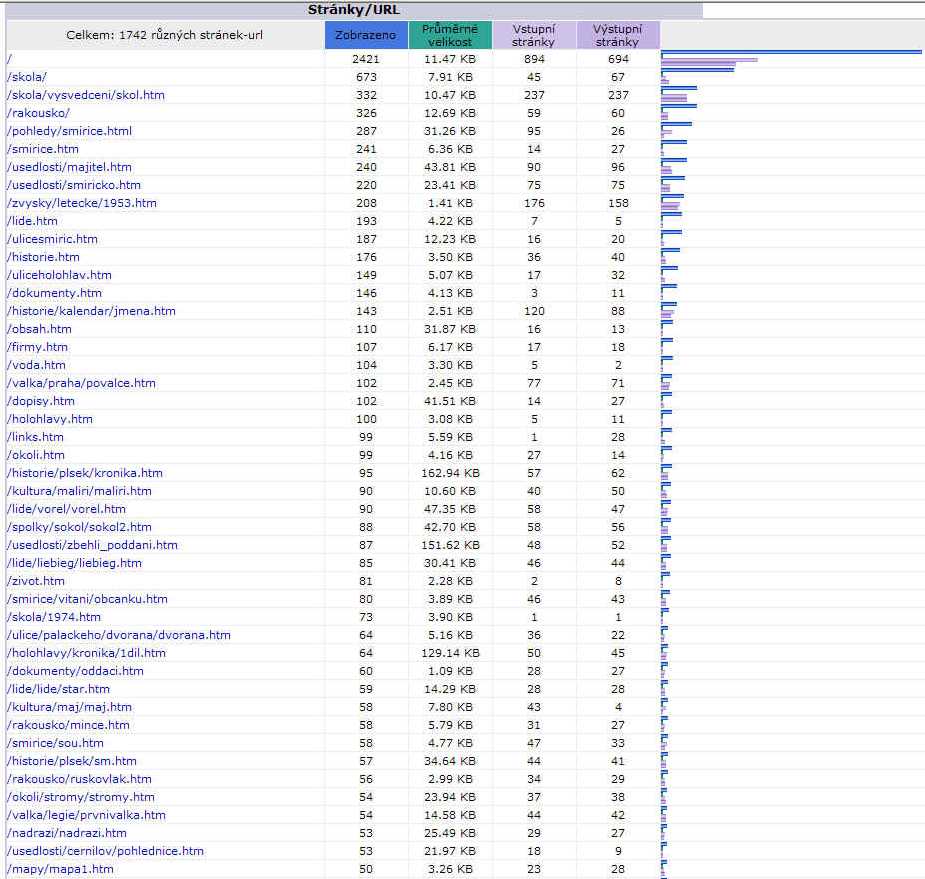Open /kultura/maliri/maliri.htm link

click(79, 491)
